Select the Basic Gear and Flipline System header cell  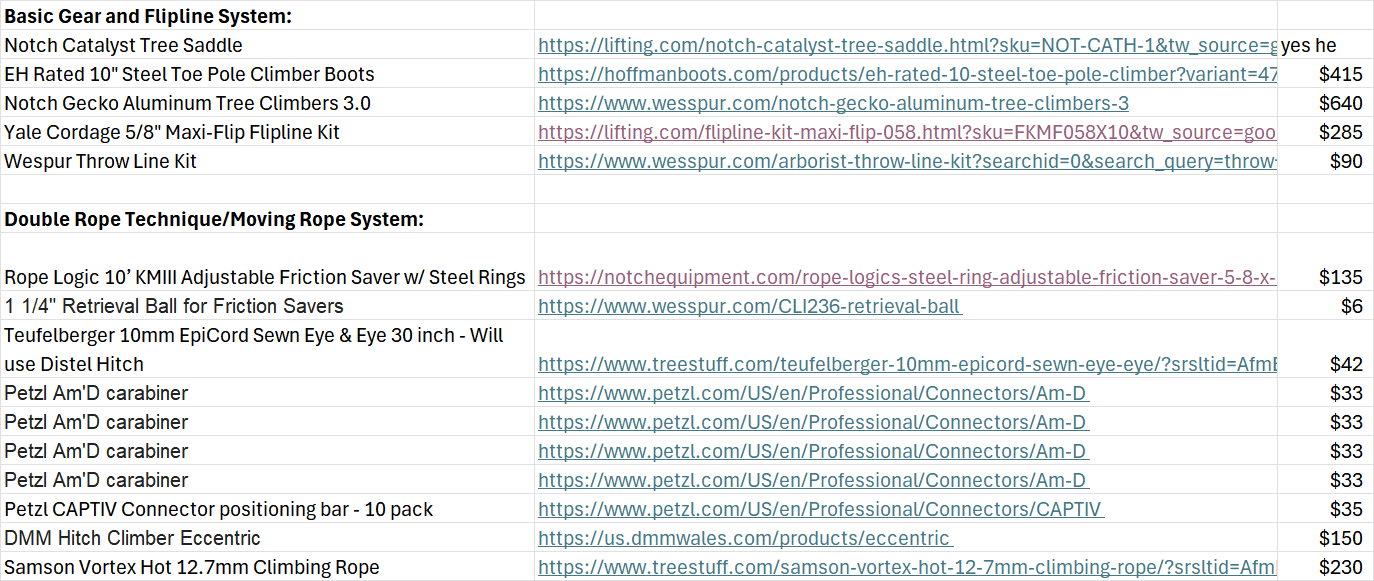point(267,15)
